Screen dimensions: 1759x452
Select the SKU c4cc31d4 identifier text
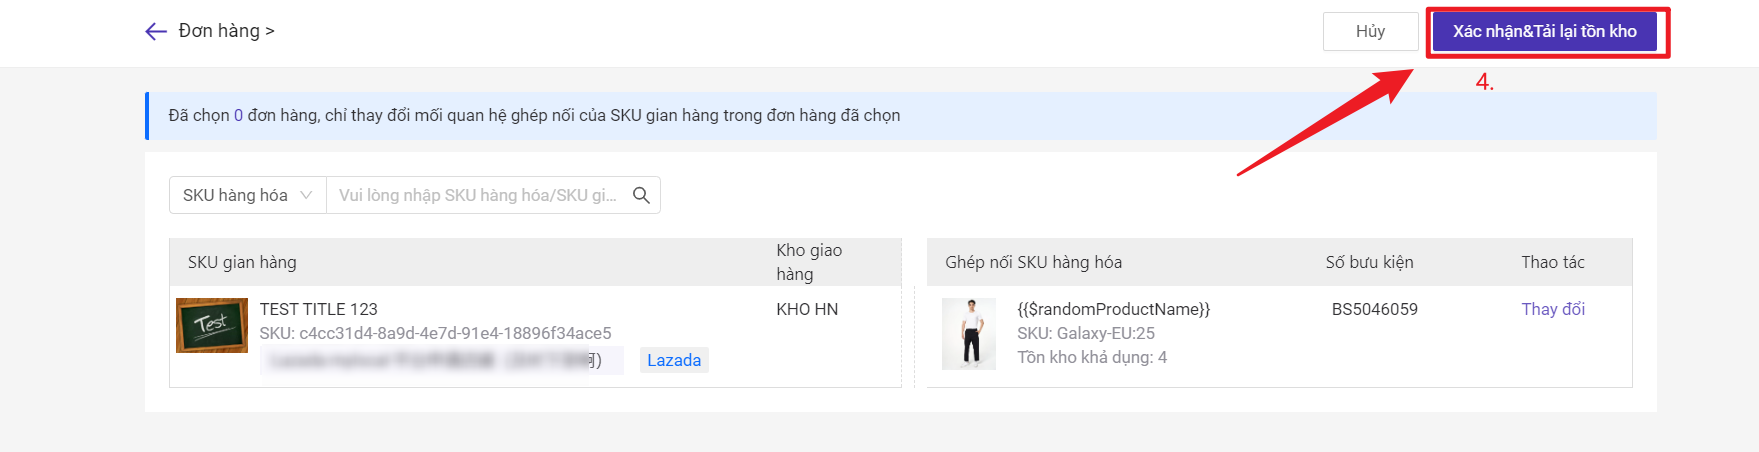[x=436, y=333]
